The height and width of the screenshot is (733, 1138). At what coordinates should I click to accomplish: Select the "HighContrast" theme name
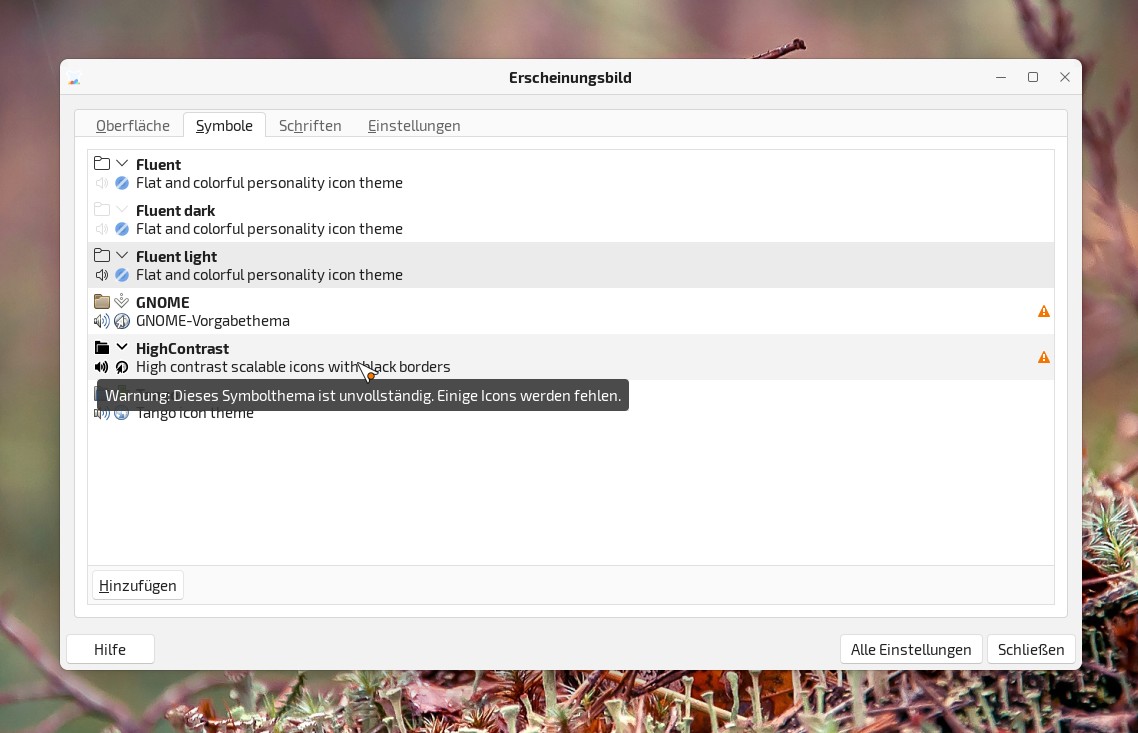(182, 348)
